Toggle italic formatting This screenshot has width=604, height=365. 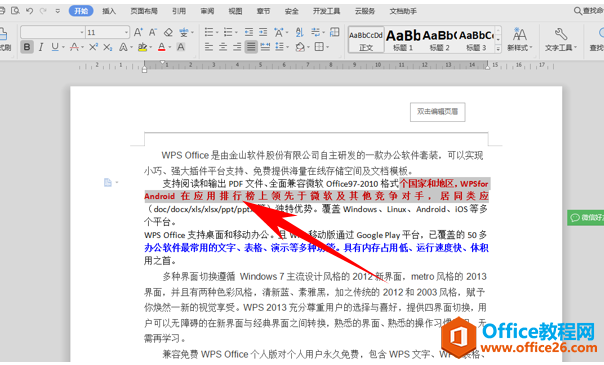pos(41,47)
